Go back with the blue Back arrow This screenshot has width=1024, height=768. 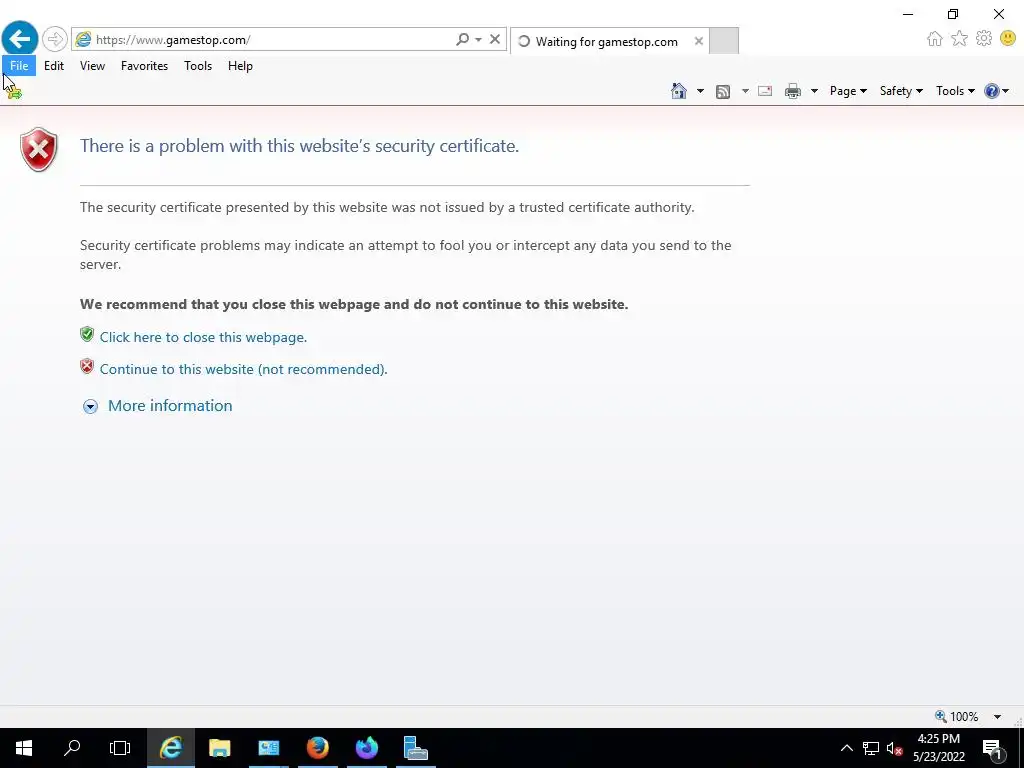coord(20,39)
